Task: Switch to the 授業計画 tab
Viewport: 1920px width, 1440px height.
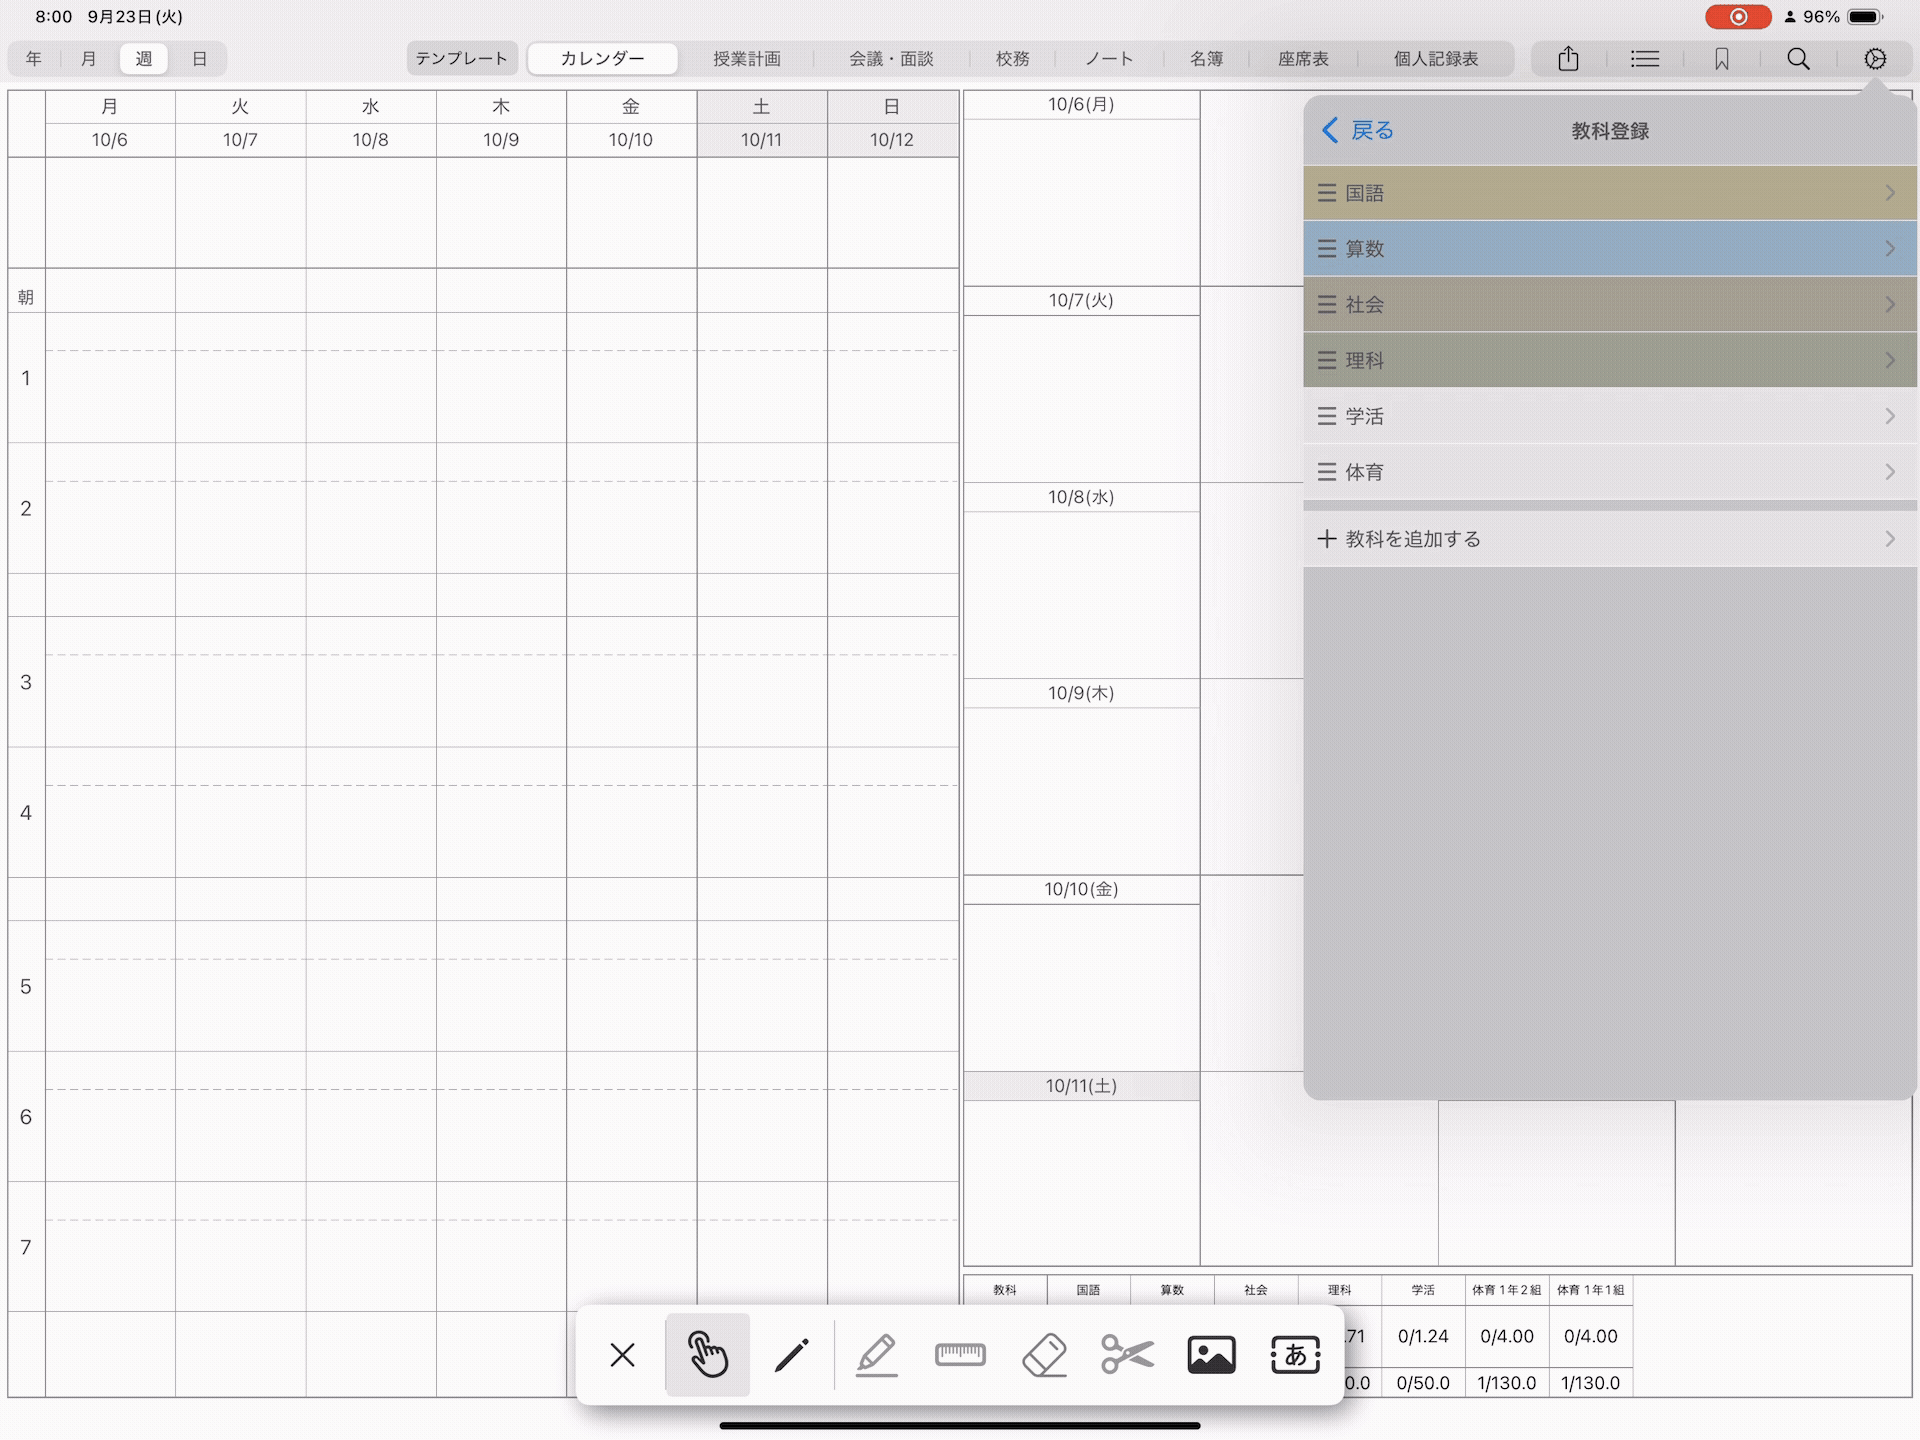Action: pyautogui.click(x=746, y=59)
